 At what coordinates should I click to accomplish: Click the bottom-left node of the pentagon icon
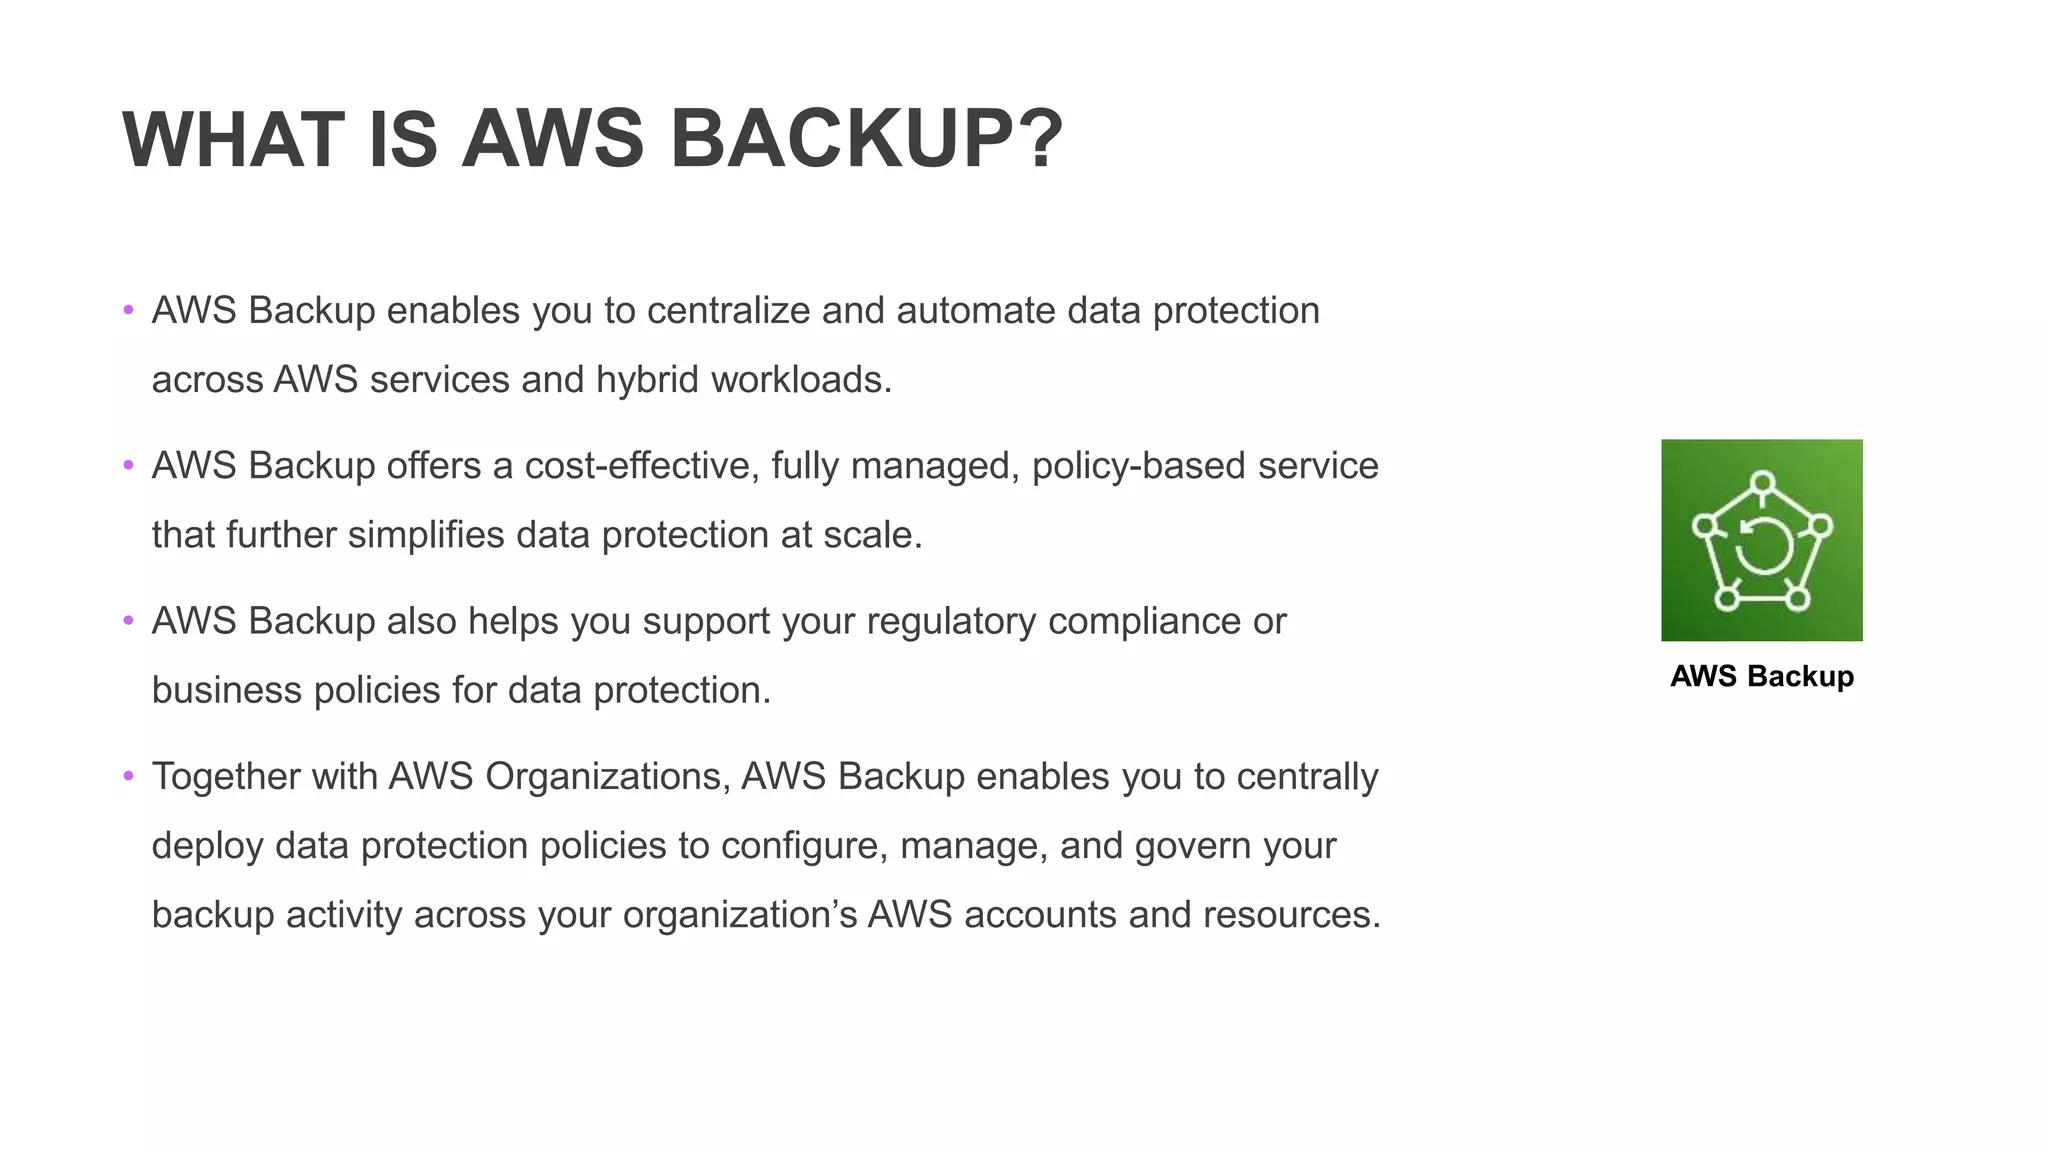pyautogui.click(x=1726, y=598)
